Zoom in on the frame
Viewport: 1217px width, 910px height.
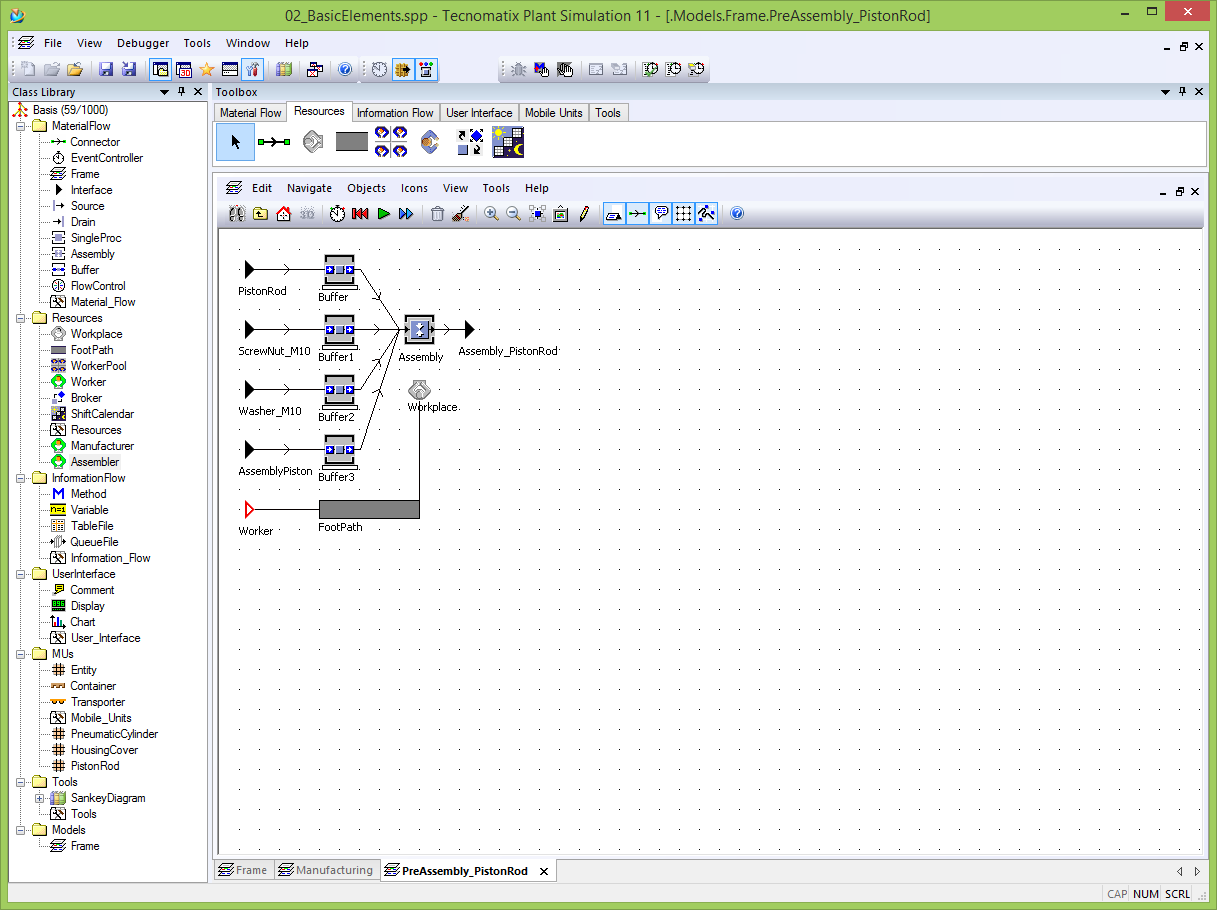tap(491, 214)
